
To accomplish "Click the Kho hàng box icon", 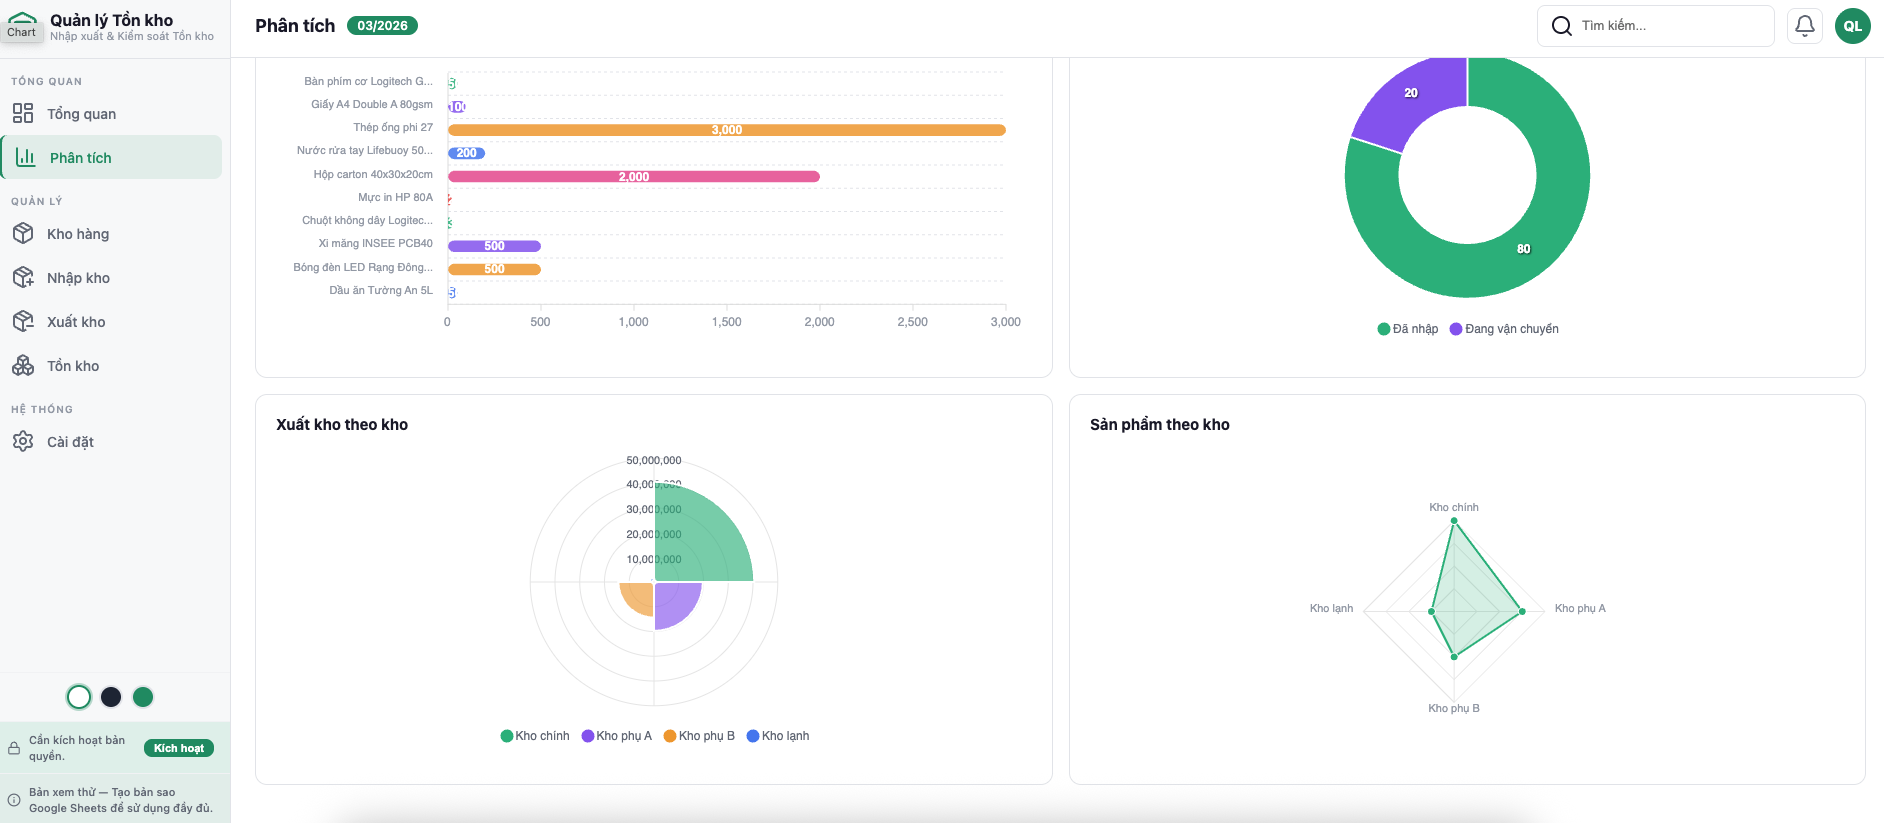I will pos(23,234).
